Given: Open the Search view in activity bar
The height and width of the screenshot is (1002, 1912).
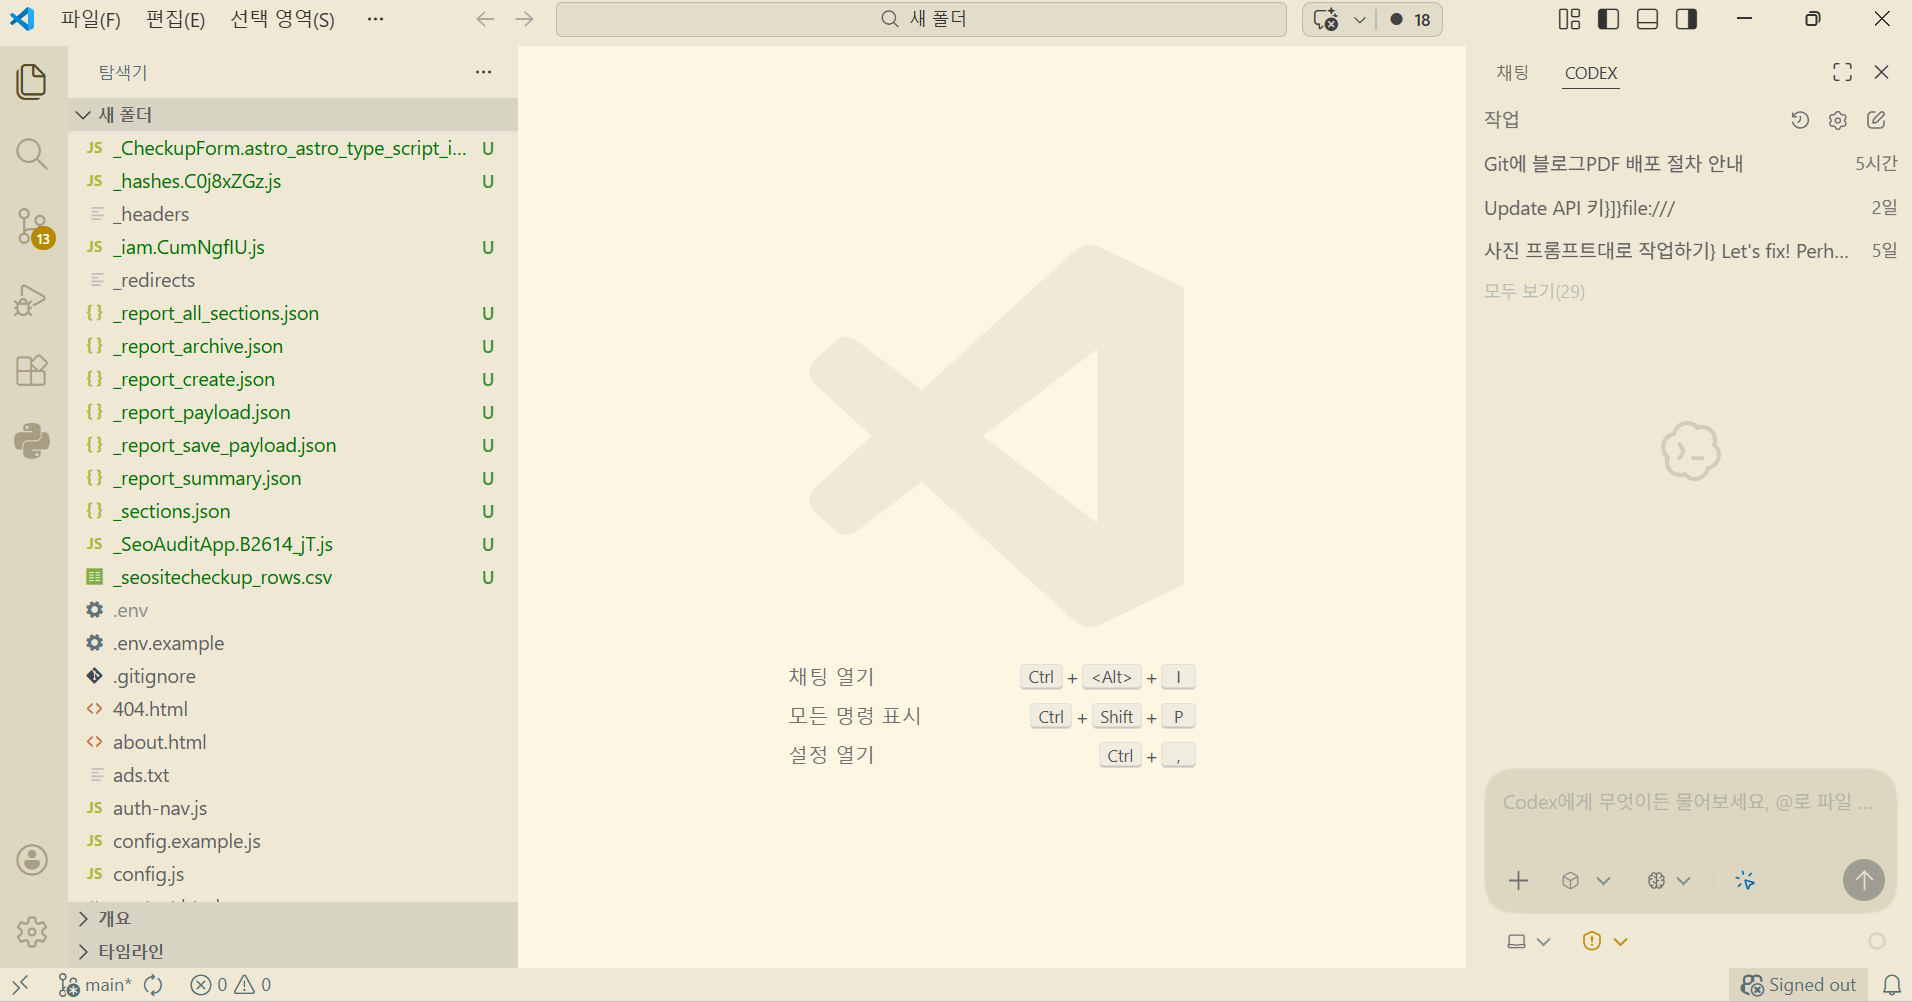Looking at the screenshot, I should click(x=32, y=154).
